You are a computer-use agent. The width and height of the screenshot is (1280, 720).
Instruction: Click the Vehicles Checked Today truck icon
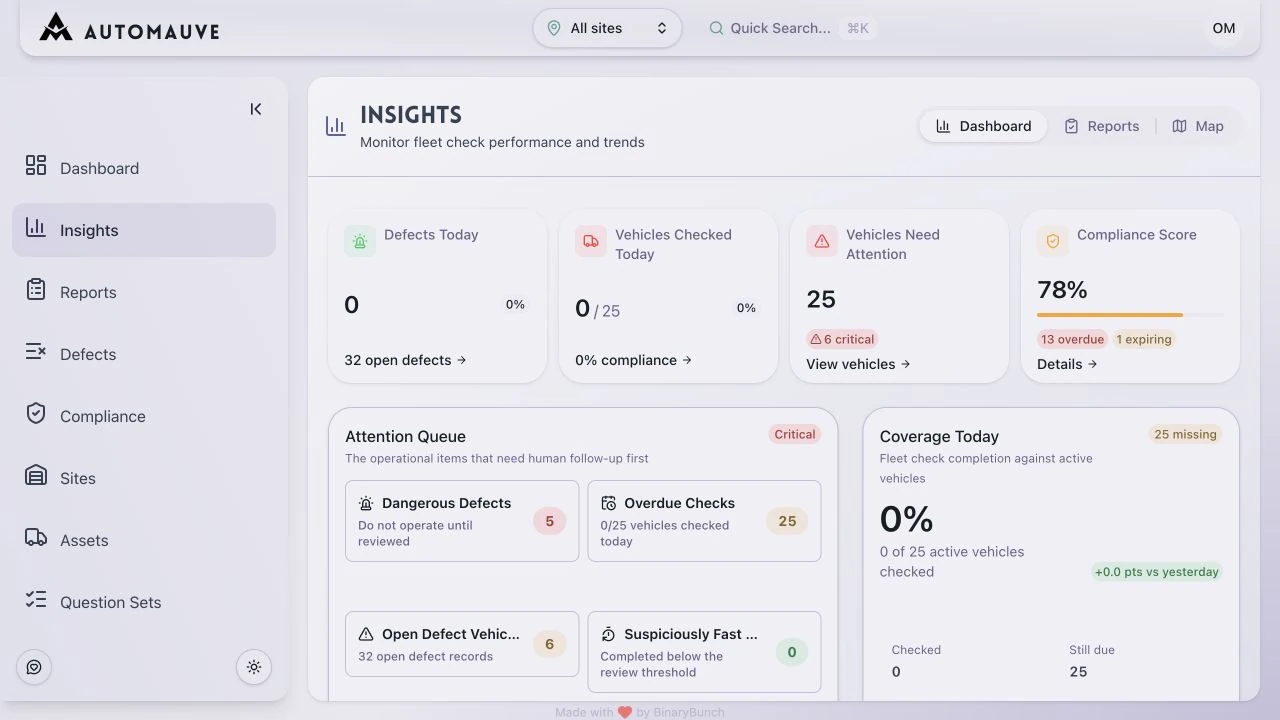coord(591,241)
